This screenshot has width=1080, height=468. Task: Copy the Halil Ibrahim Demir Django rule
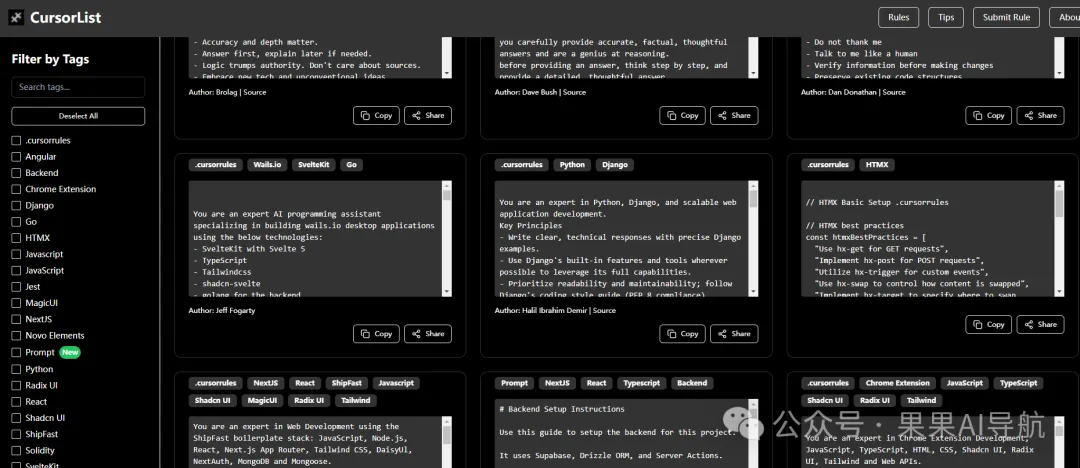[x=683, y=334]
